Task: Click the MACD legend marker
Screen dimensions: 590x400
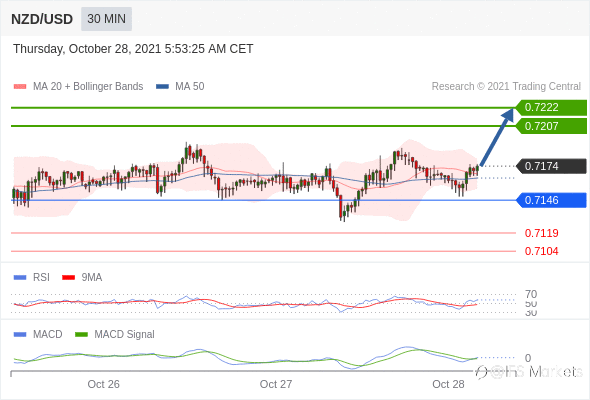Action: pyautogui.click(x=20, y=334)
